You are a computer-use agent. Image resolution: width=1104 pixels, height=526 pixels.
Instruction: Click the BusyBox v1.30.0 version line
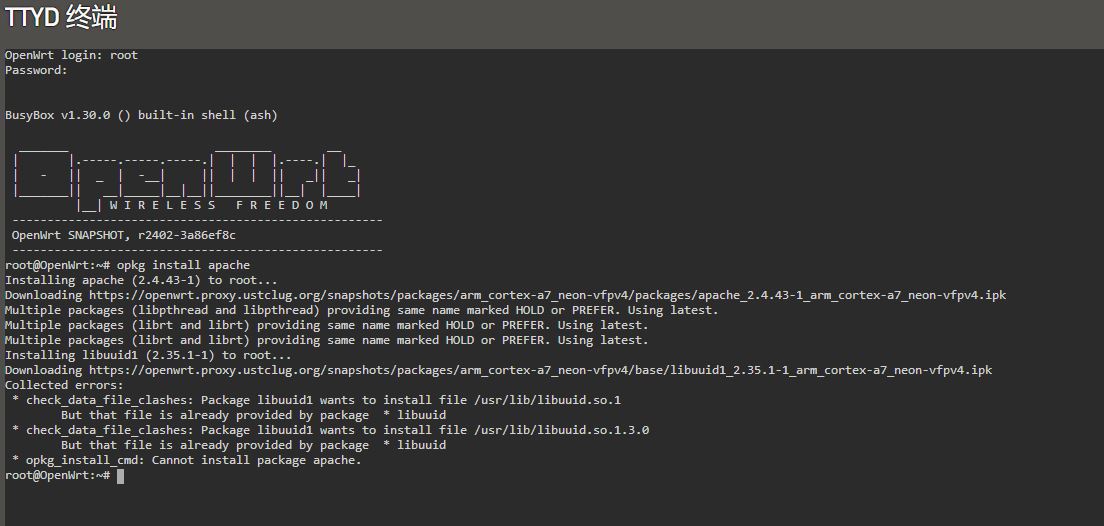pyautogui.click(x=141, y=115)
